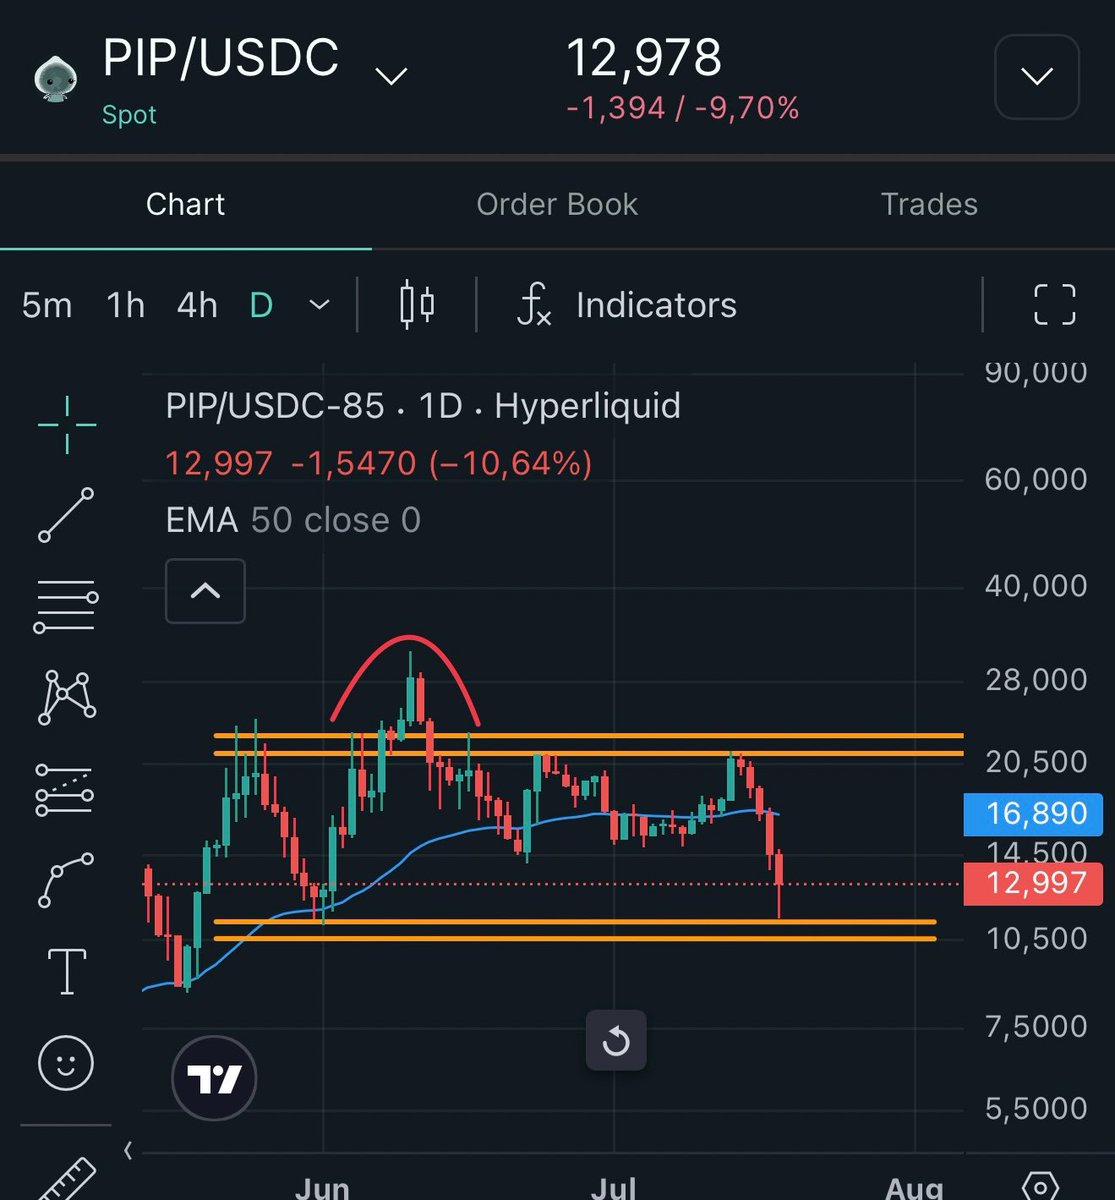Select the ruler measure tool

coord(66,1180)
